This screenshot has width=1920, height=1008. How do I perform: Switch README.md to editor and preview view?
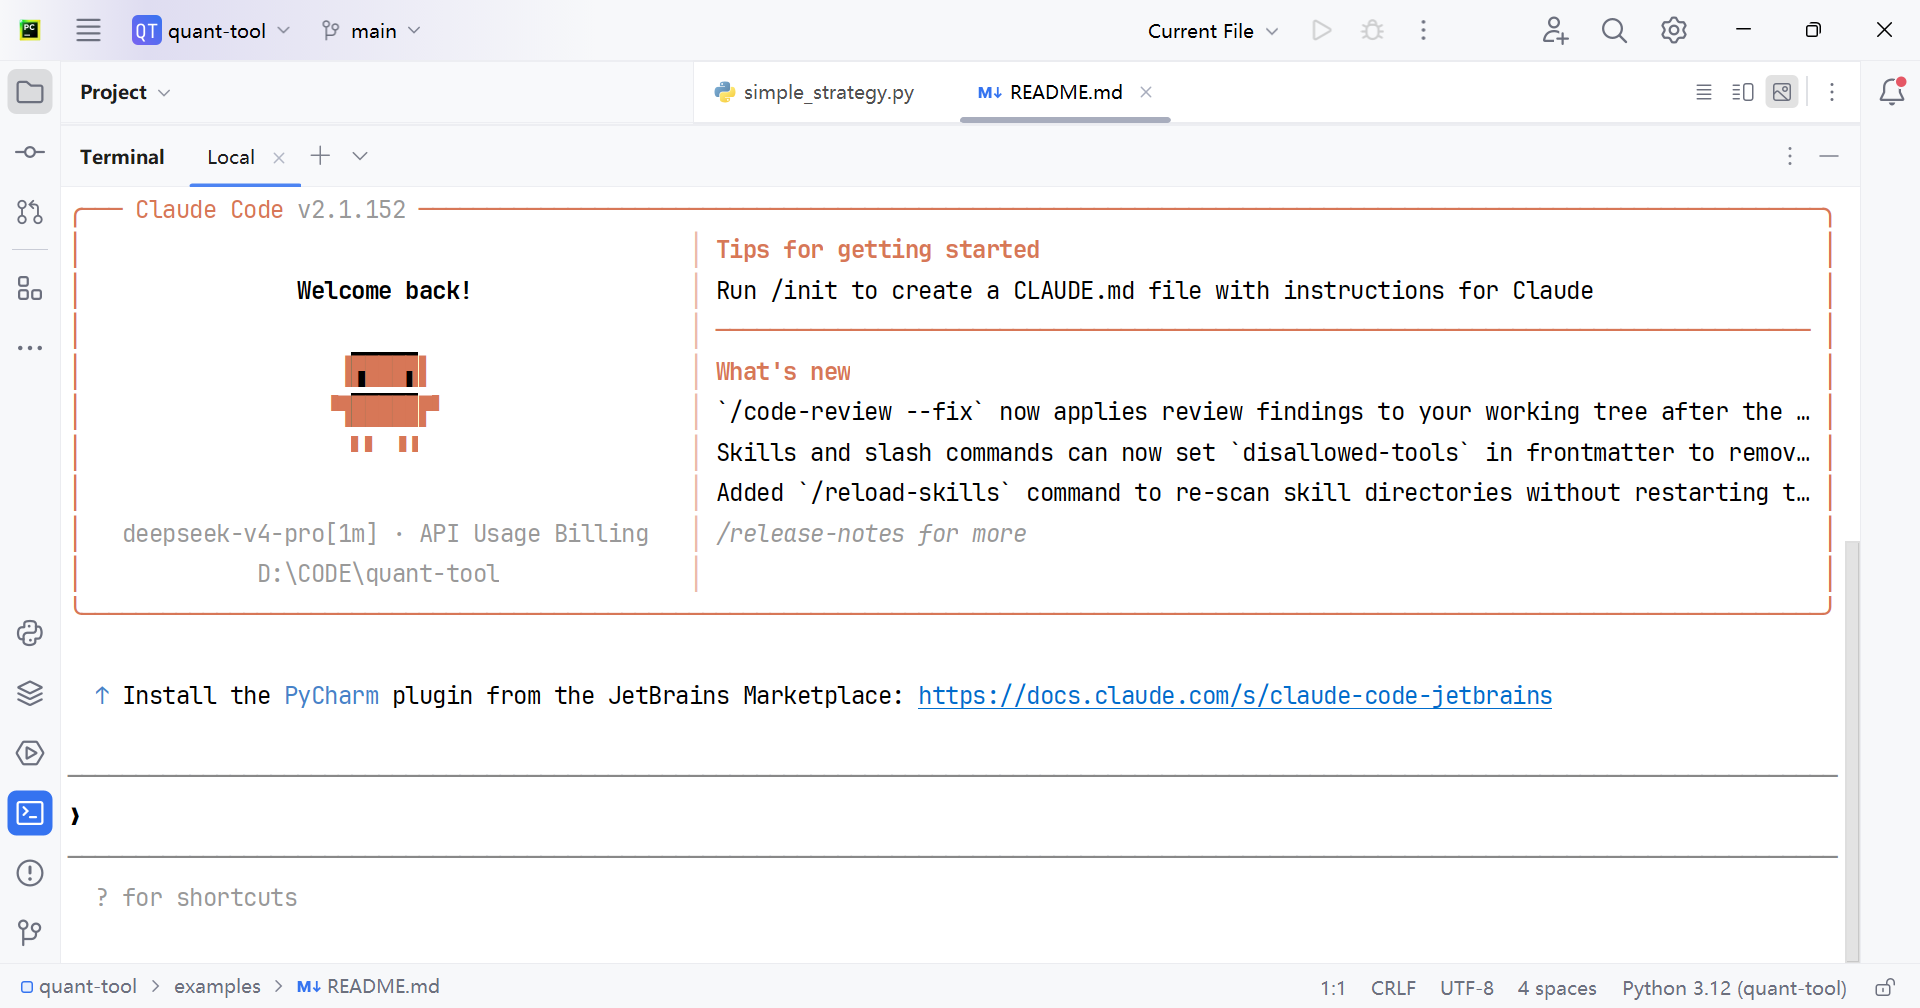click(x=1743, y=92)
